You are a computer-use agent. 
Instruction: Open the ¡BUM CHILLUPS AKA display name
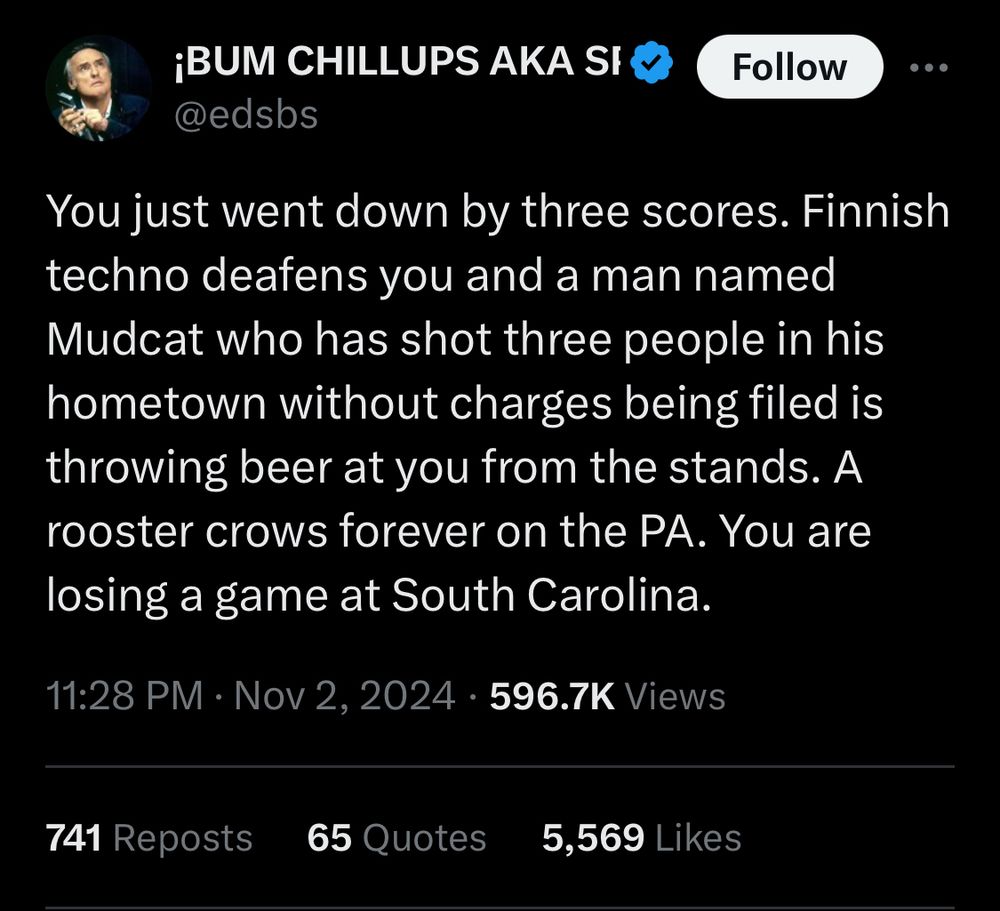[397, 61]
